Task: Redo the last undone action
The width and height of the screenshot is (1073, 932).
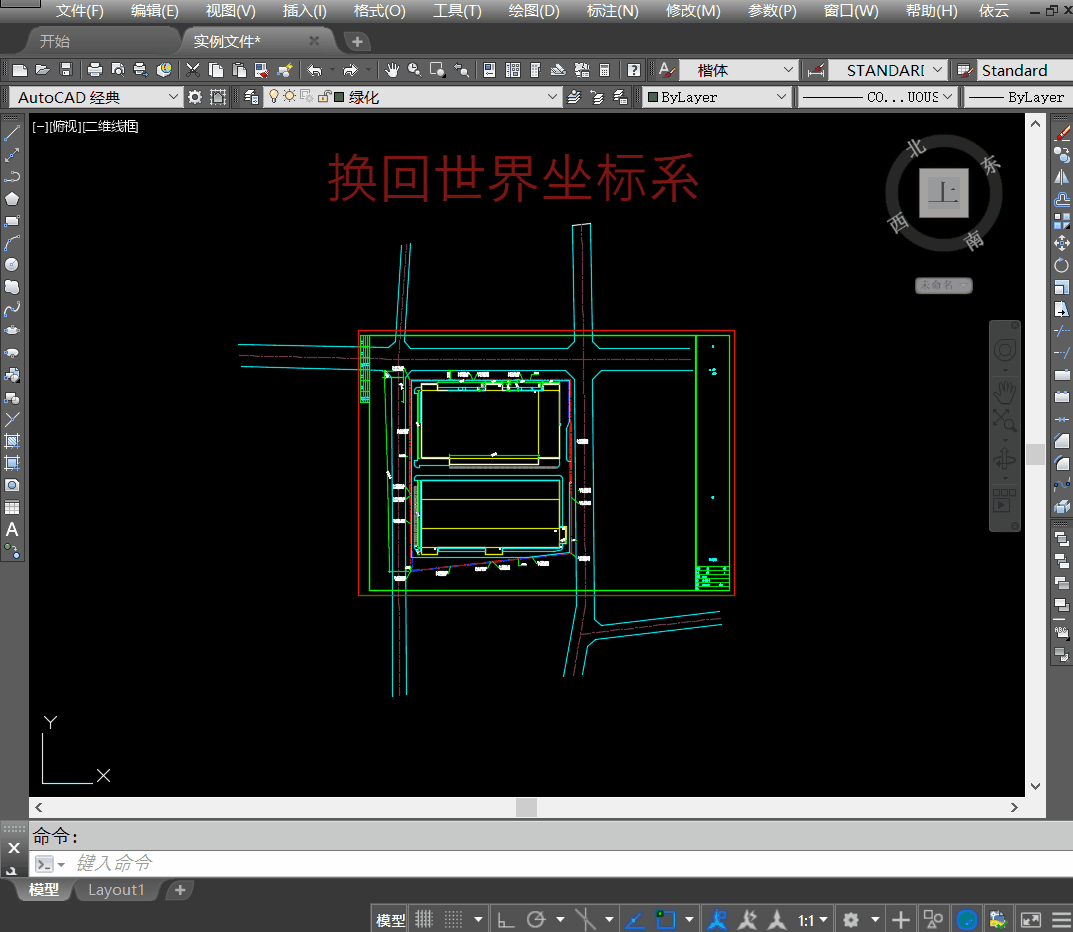Action: point(350,70)
